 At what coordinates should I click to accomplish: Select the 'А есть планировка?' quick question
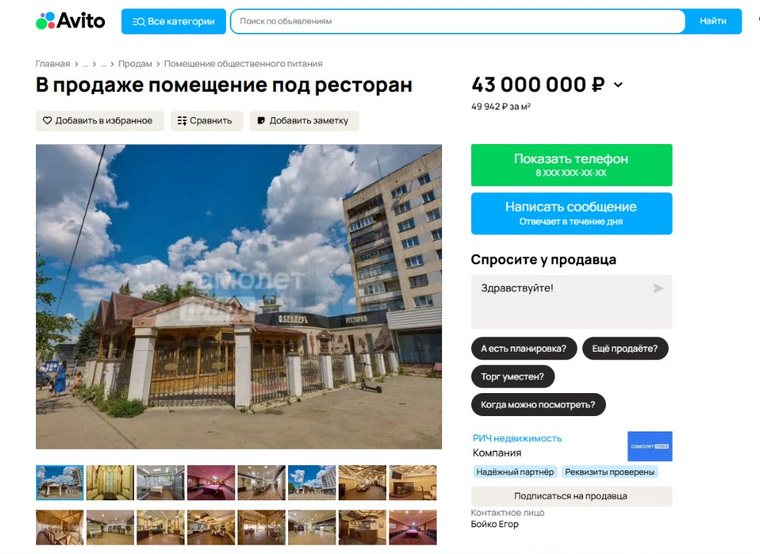pos(523,348)
